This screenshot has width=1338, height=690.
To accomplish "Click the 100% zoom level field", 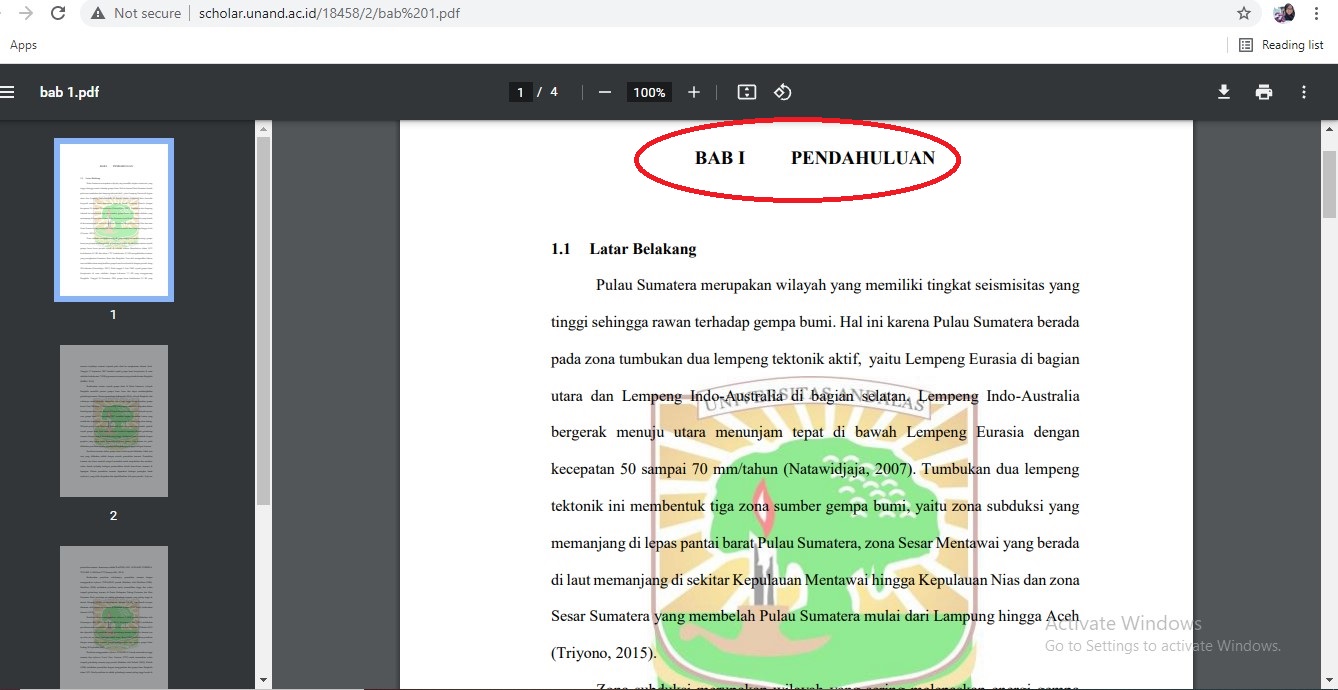I will tap(649, 92).
